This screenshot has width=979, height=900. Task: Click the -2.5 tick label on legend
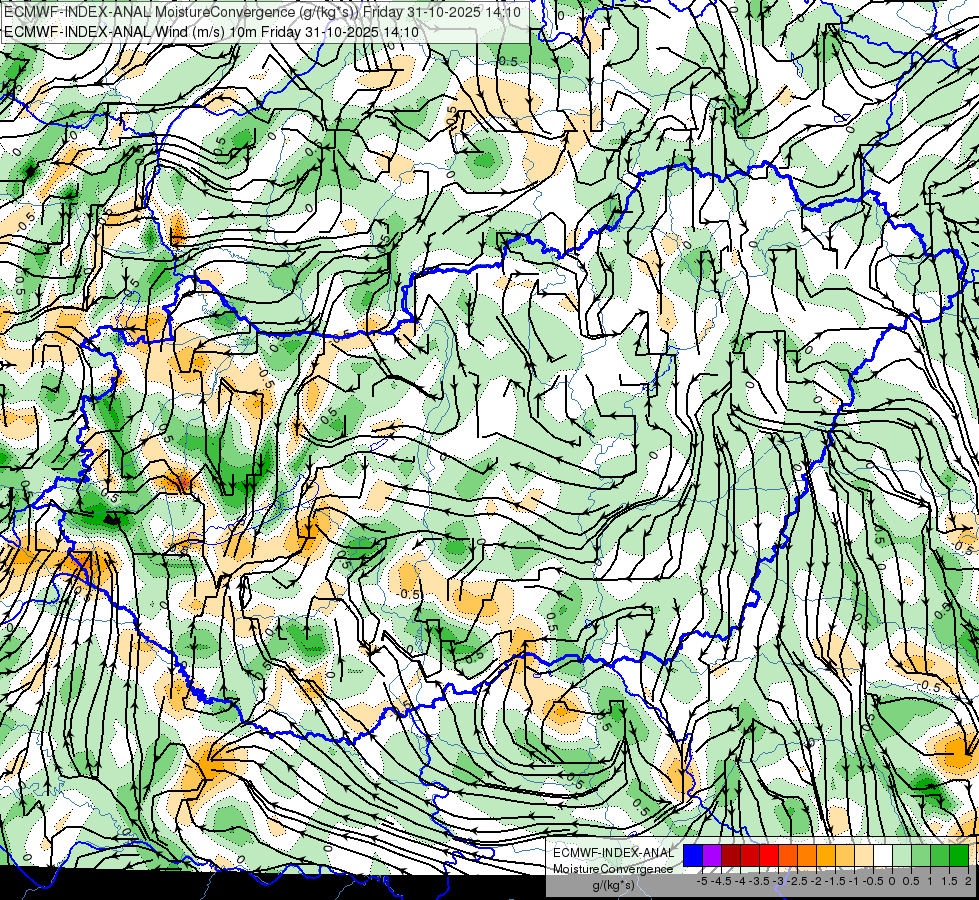[797, 881]
